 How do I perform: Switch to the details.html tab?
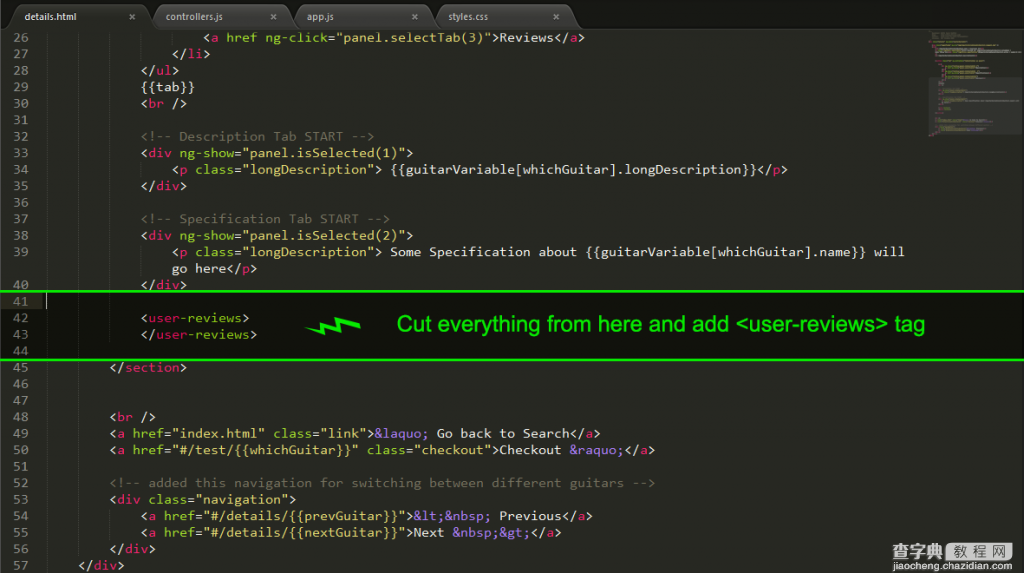pos(50,16)
